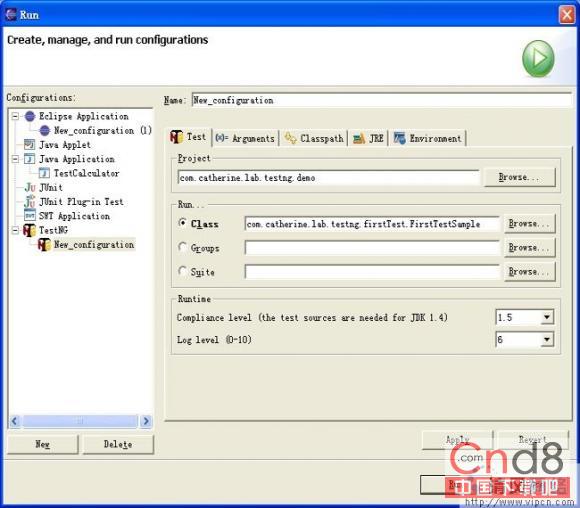Click the SWT Application icon
The image size is (580, 508).
30,216
